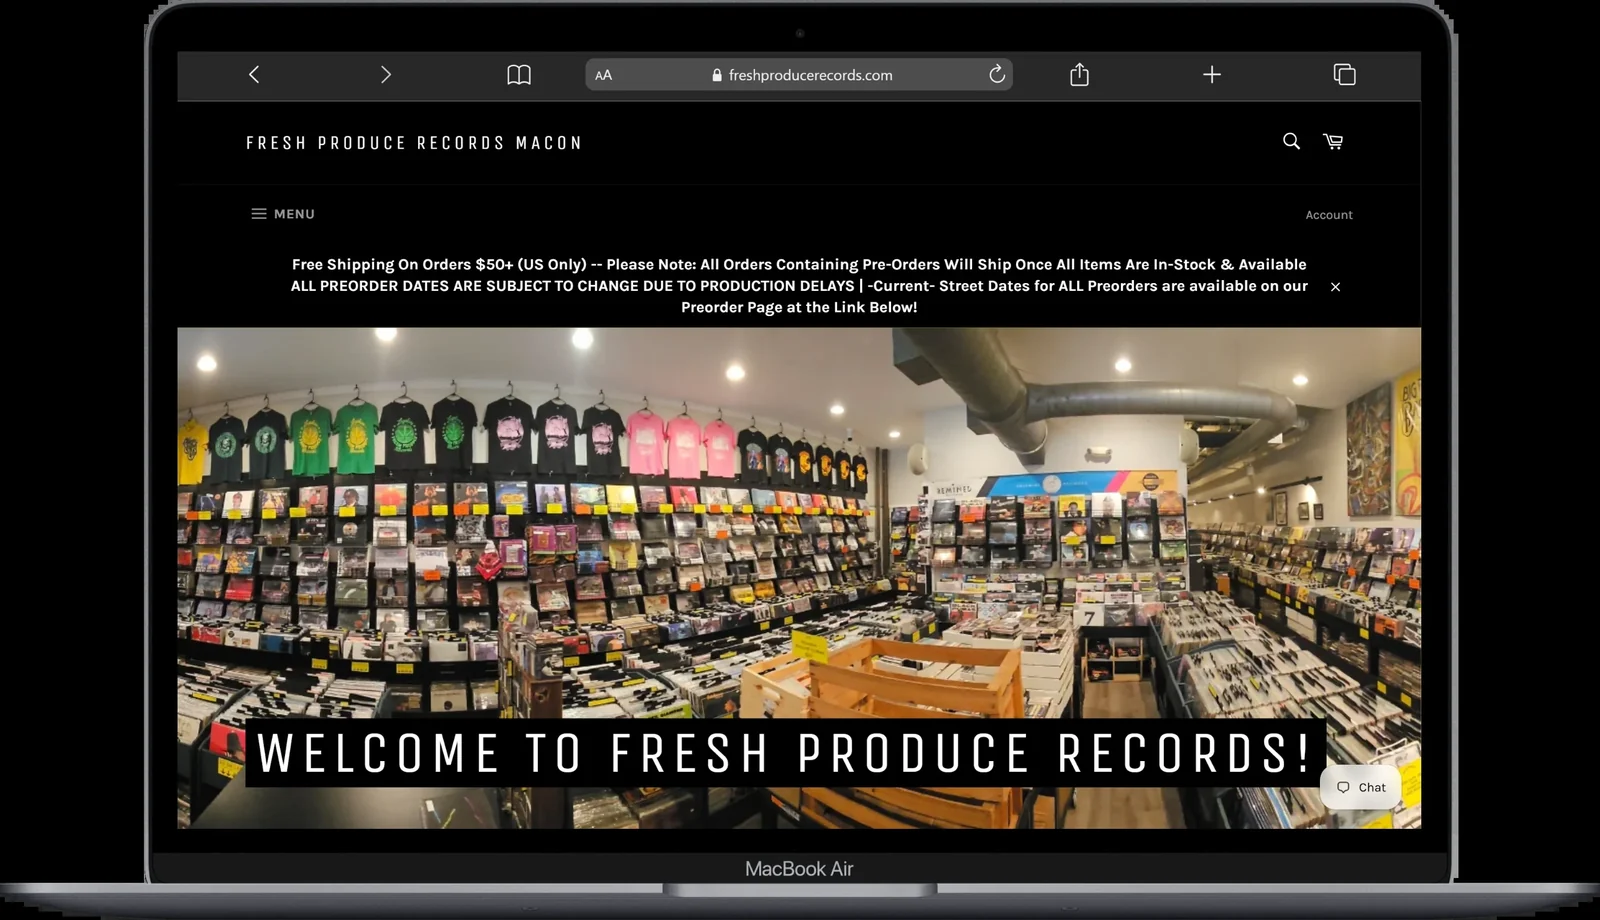Image resolution: width=1600 pixels, height=920 pixels.
Task: Focus the freshproducerecords.com address bar
Action: pos(799,75)
